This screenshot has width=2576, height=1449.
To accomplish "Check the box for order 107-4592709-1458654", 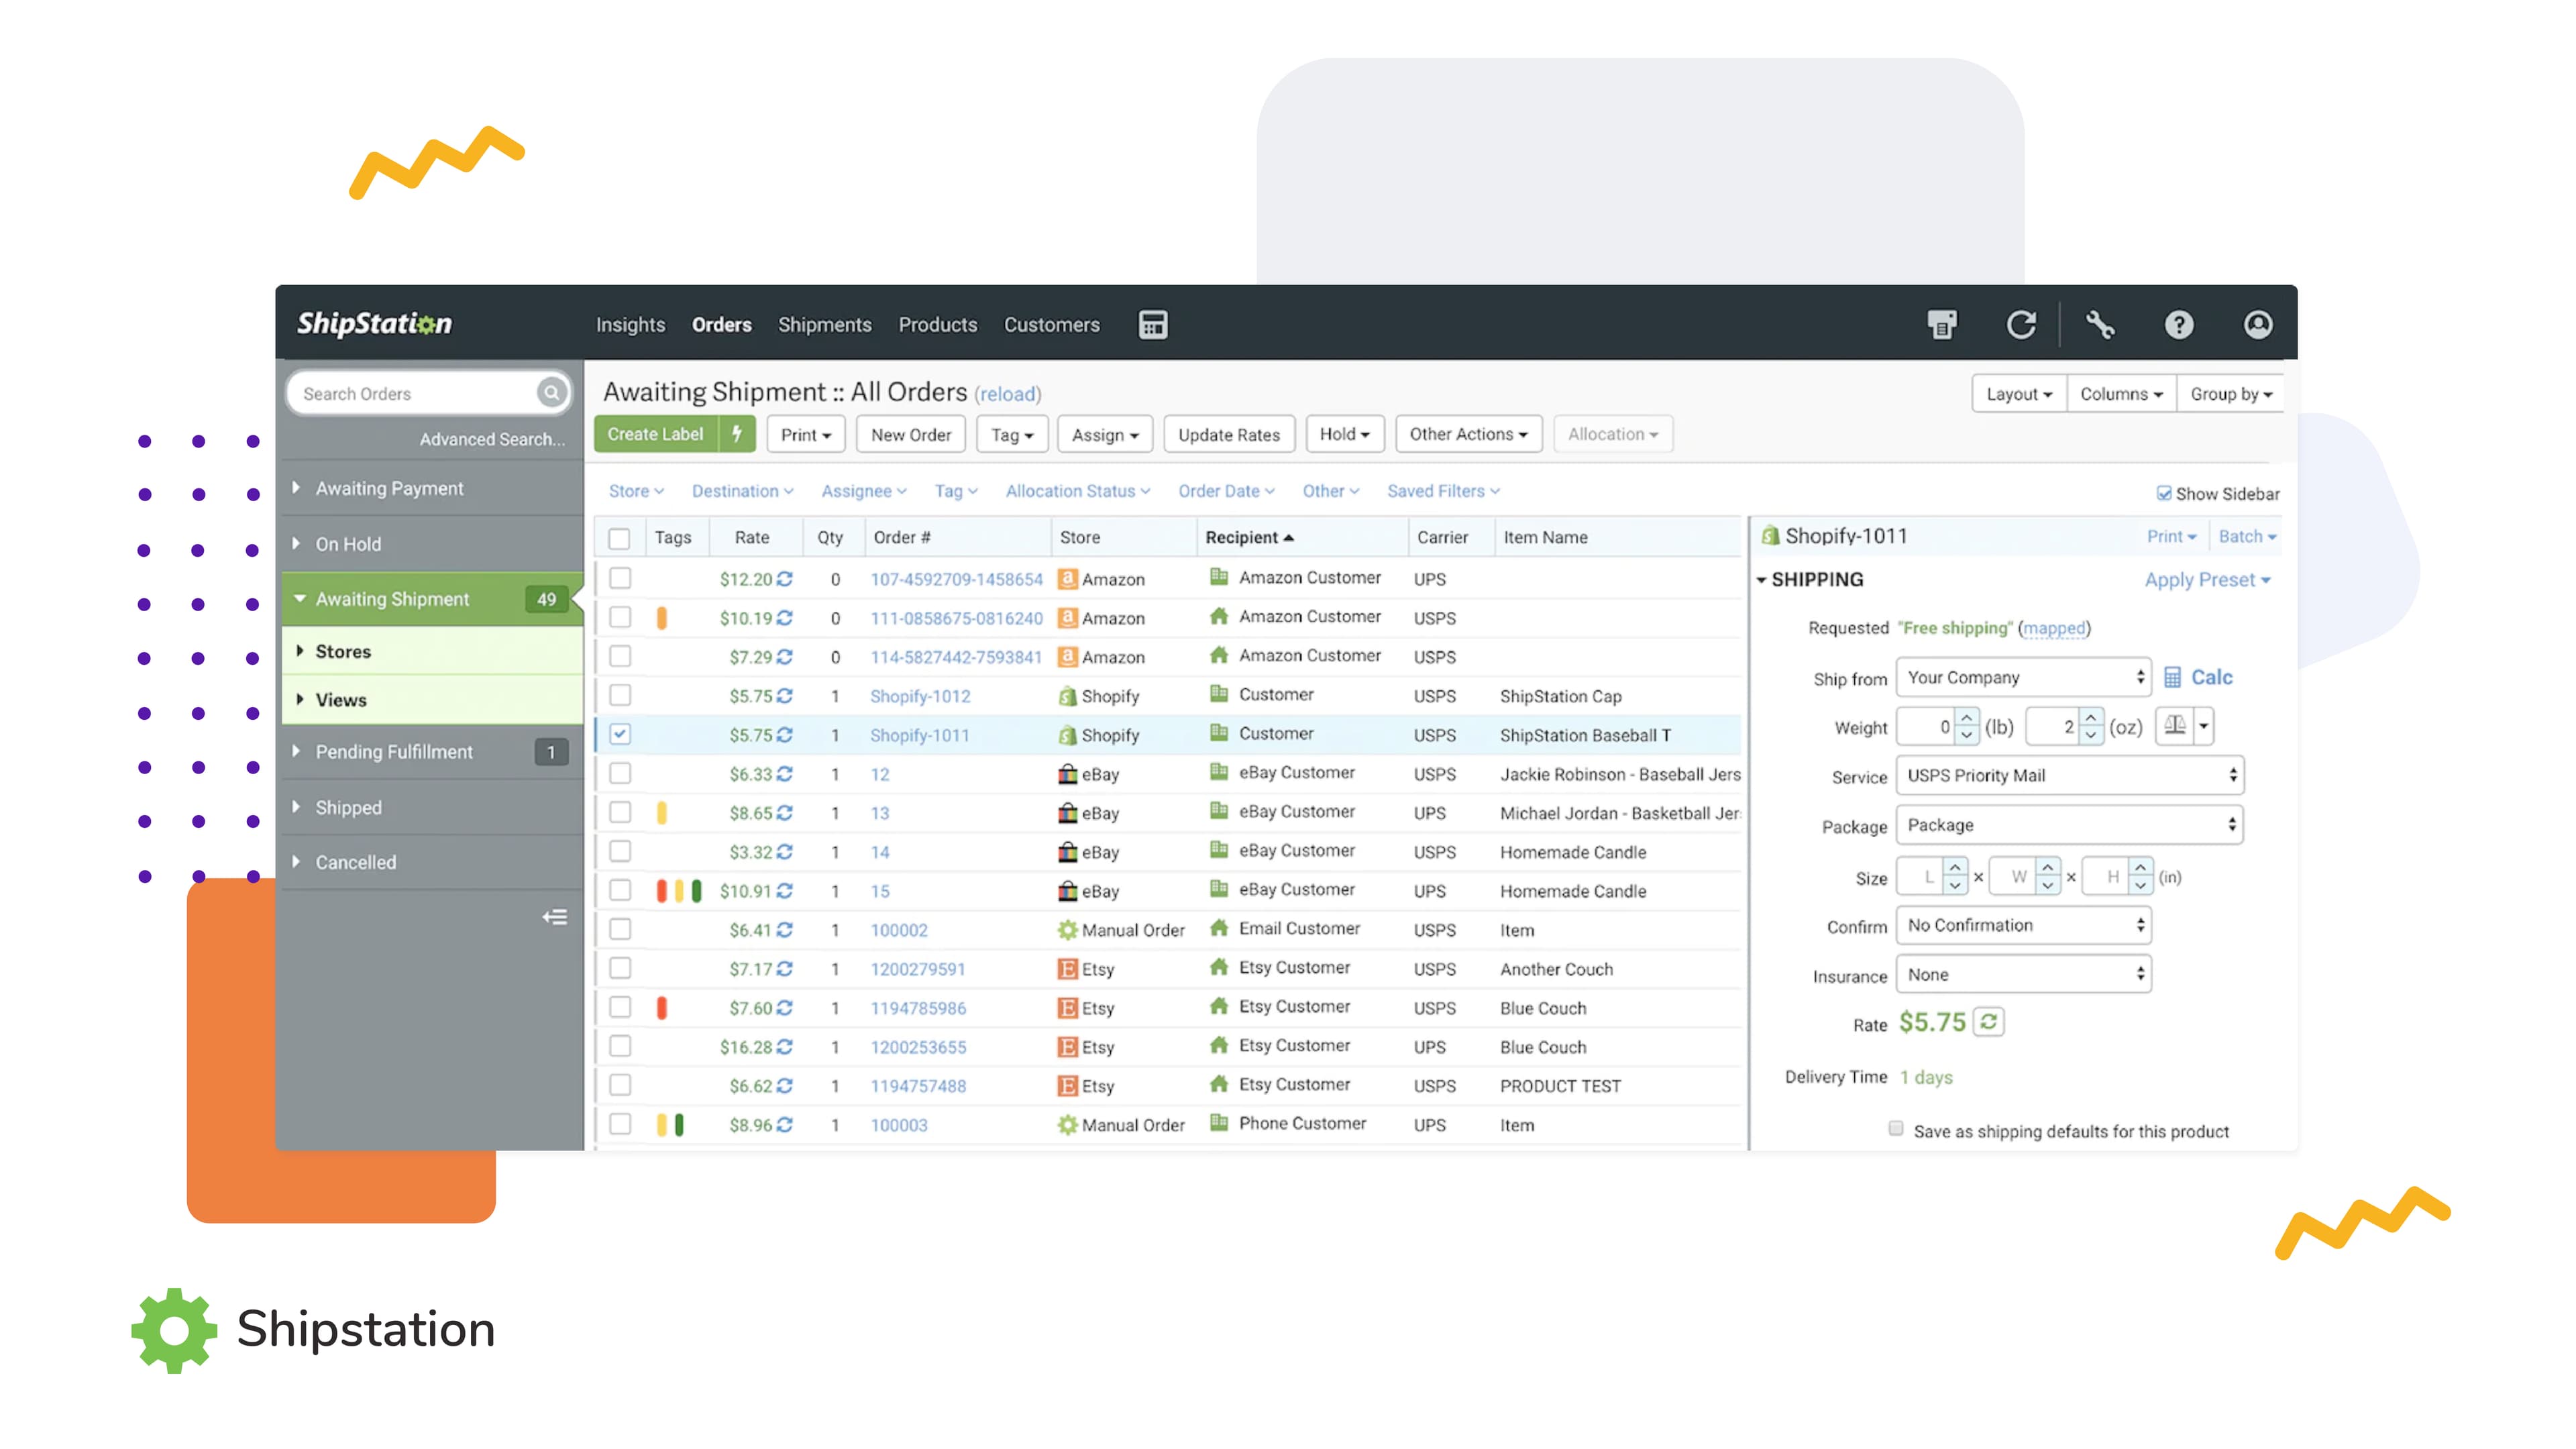I will pyautogui.click(x=620, y=578).
